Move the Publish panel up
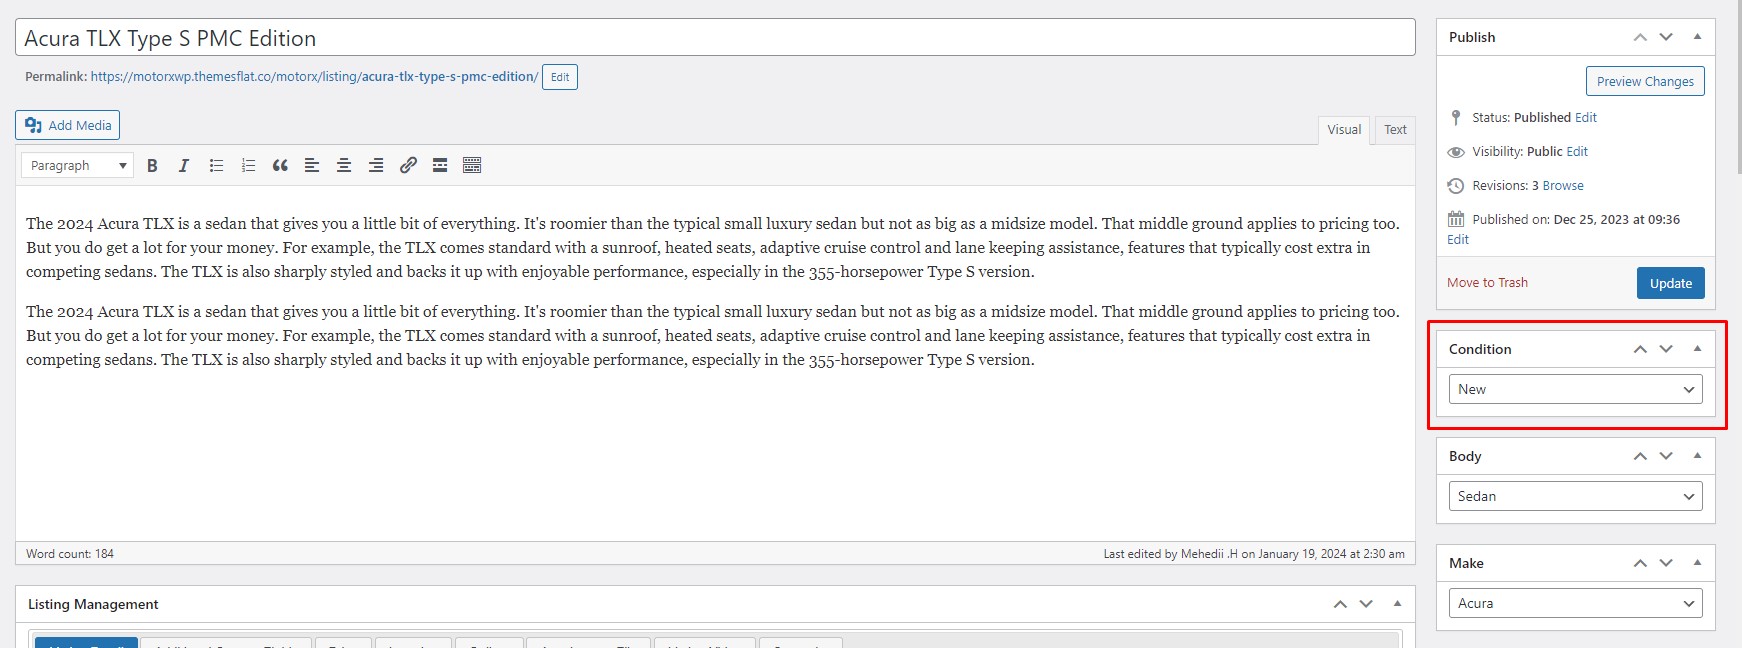 point(1640,37)
